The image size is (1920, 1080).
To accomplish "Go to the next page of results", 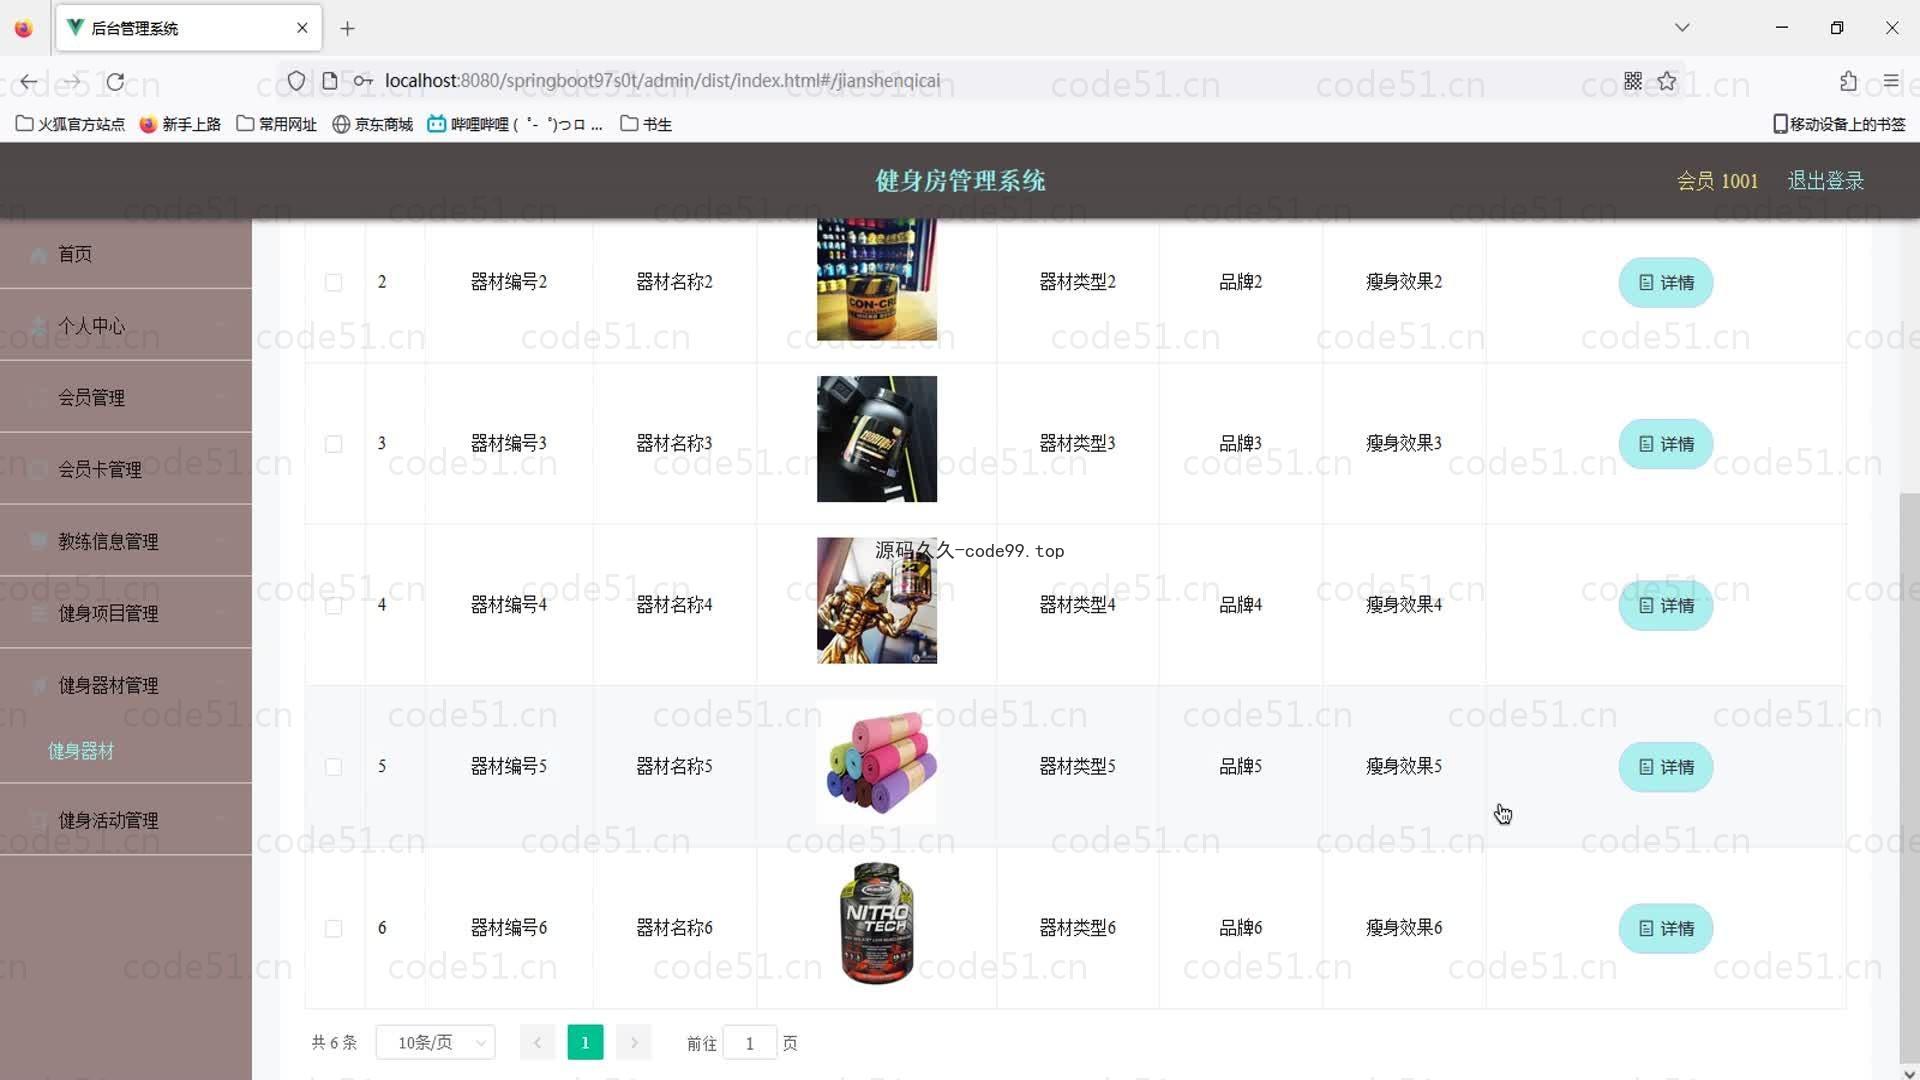I will pyautogui.click(x=634, y=1043).
